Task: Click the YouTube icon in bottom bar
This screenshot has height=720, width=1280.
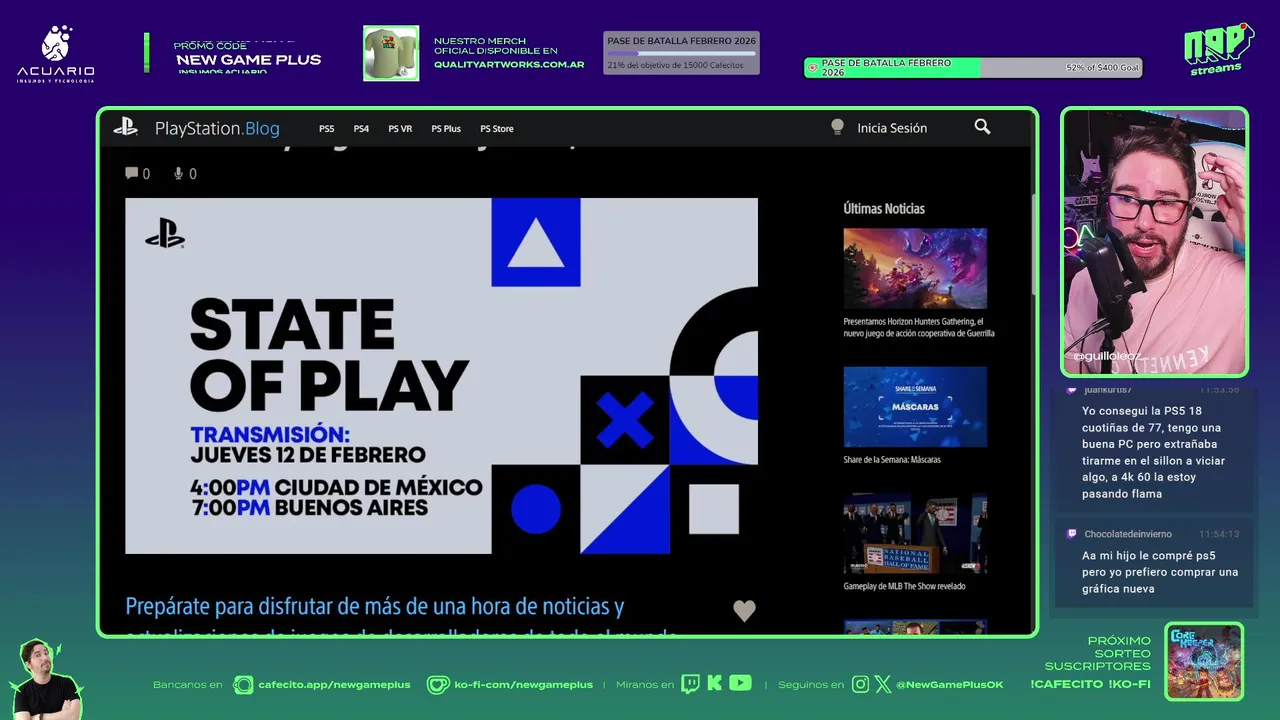Action: point(740,684)
